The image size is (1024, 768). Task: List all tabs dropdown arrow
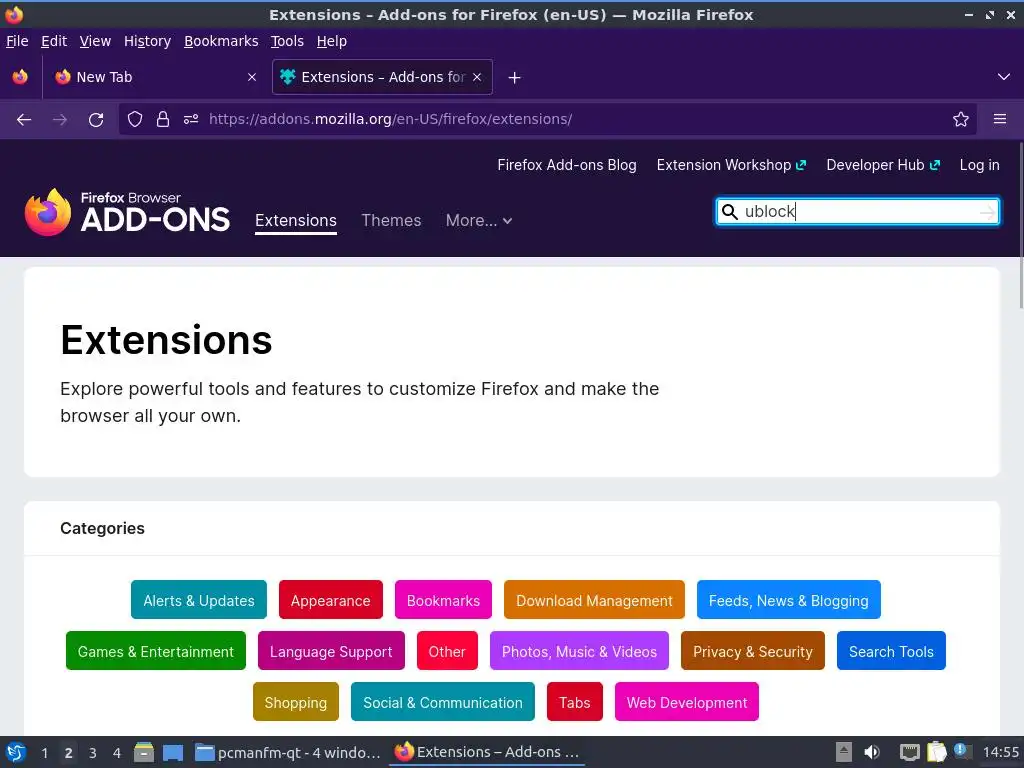pos(1004,77)
